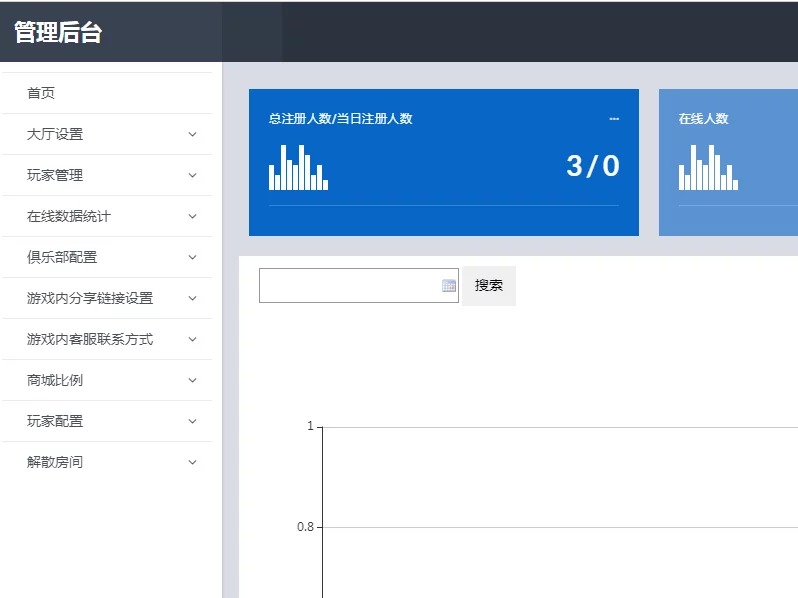Image resolution: width=798 pixels, height=598 pixels.
Task: Click the 3/0 registration count value
Action: click(593, 166)
